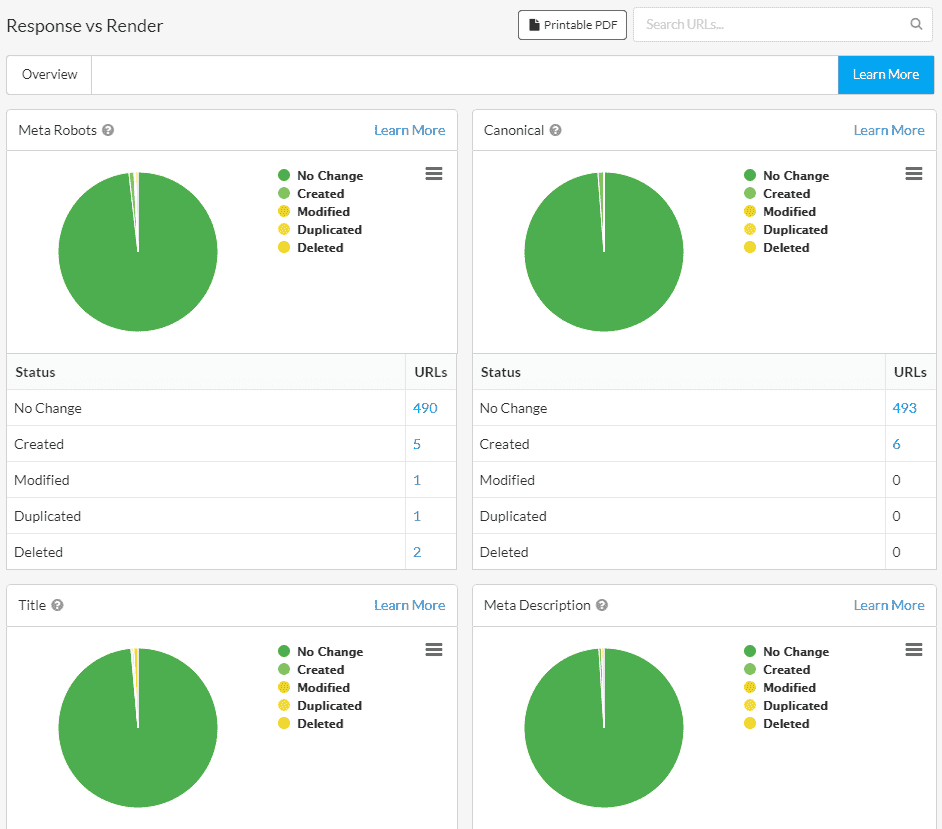Select the Overview tab

49,74
